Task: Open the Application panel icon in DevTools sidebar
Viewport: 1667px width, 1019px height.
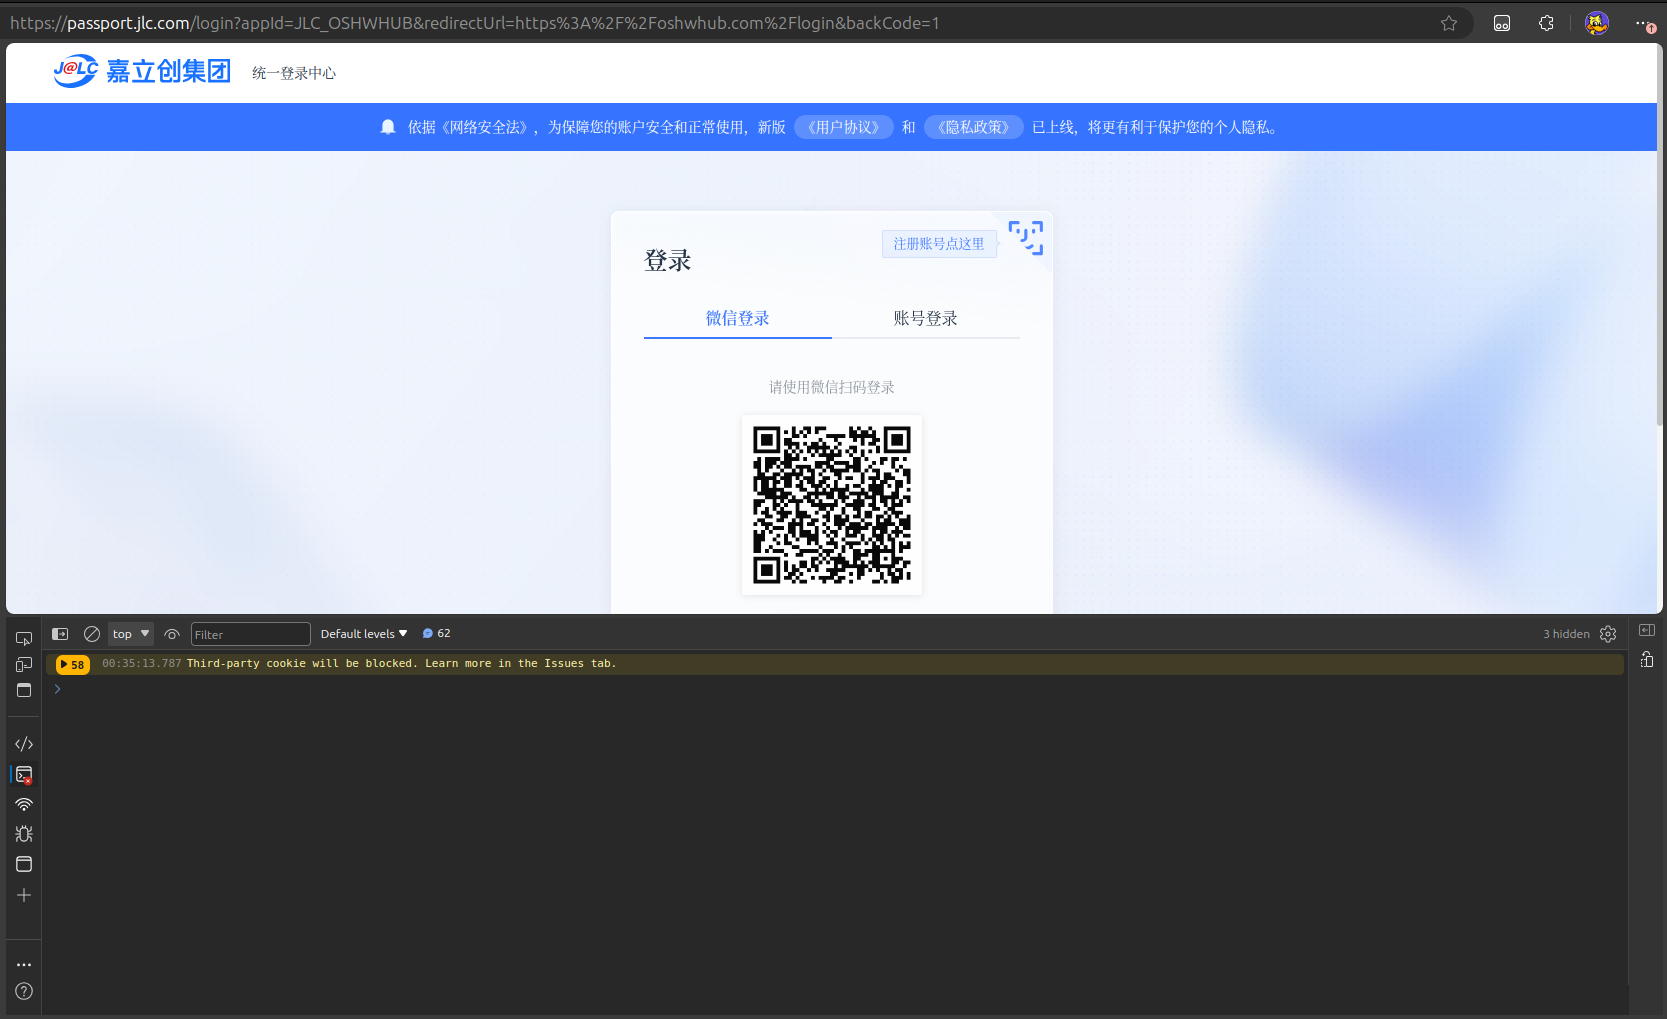Action: pos(23,864)
